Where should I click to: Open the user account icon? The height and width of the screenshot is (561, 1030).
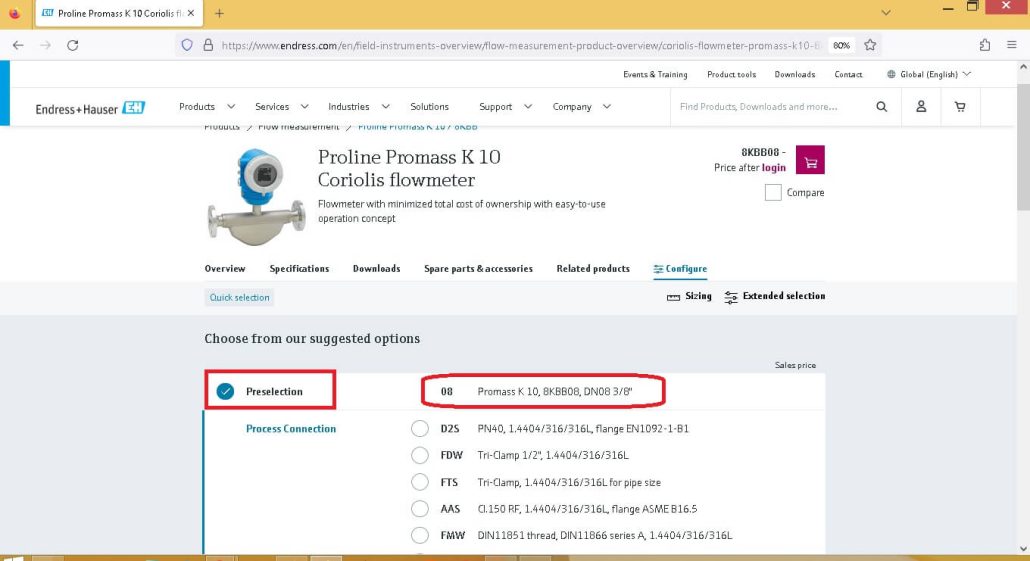click(921, 106)
